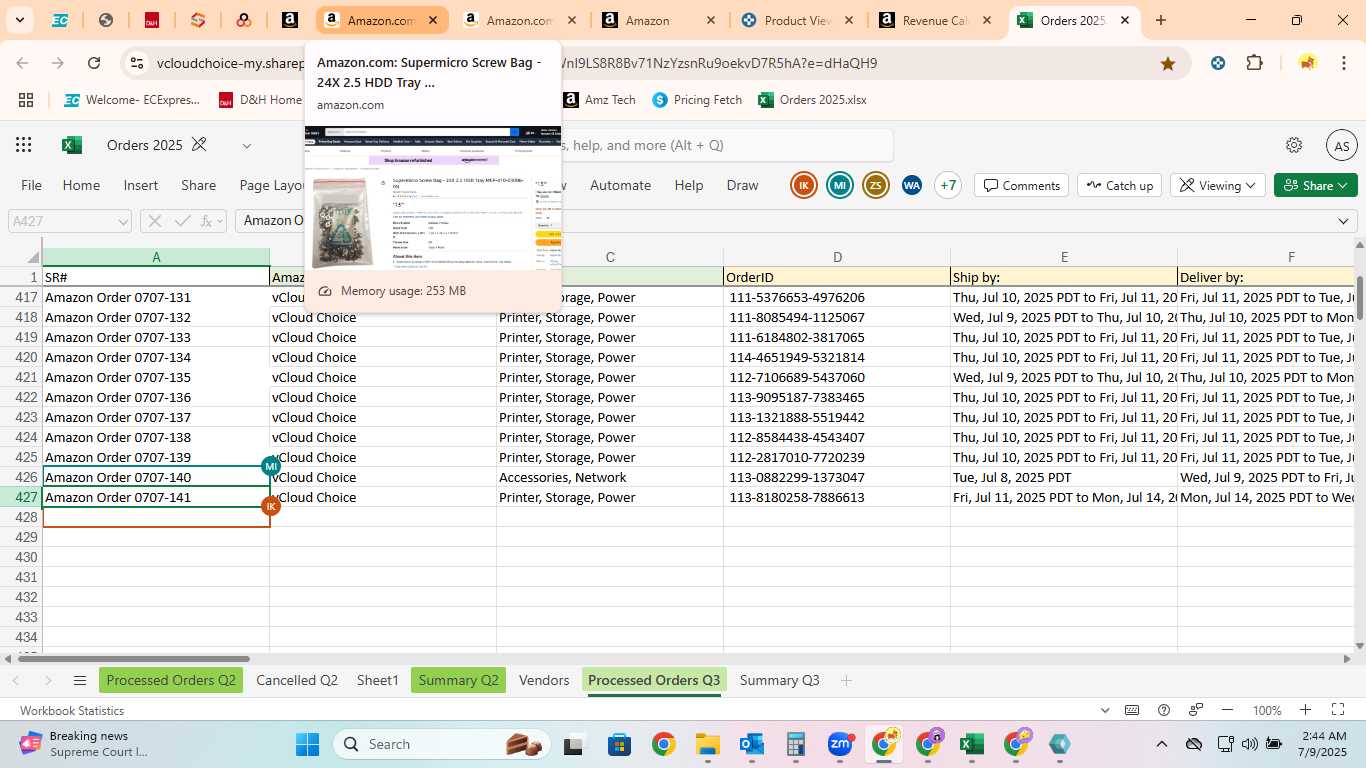The image size is (1366, 768).
Task: Open Microsoft Store from the taskbar
Action: (619, 744)
